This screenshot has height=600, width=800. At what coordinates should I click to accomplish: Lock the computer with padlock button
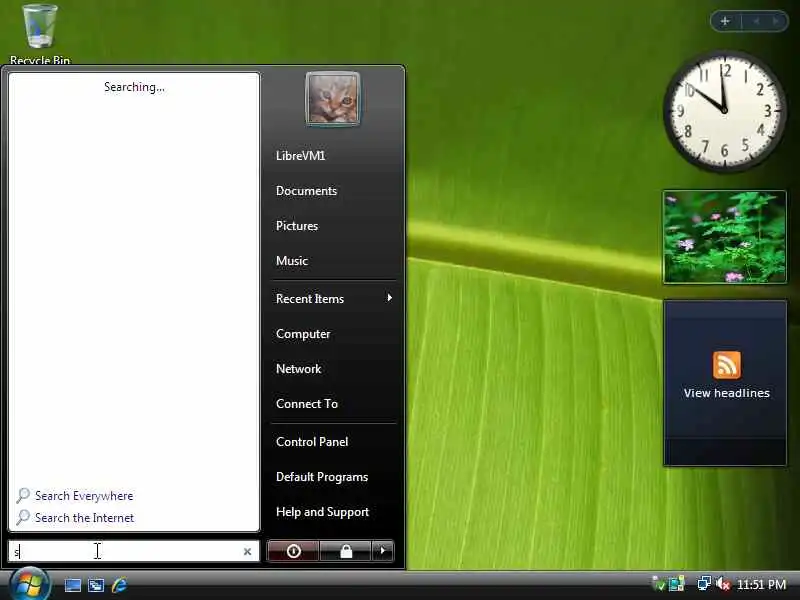(346, 551)
